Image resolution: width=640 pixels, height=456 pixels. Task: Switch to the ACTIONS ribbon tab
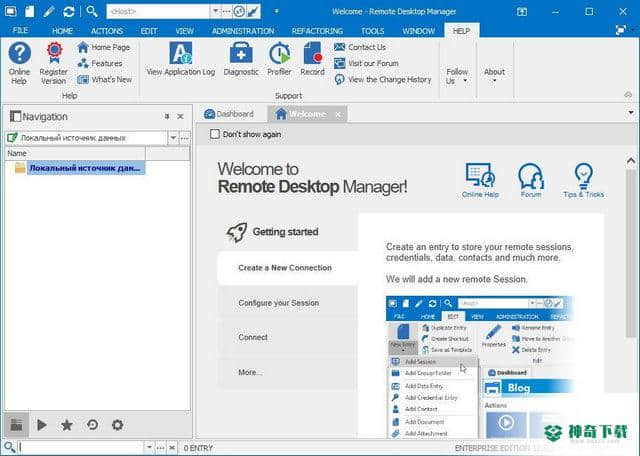[107, 31]
